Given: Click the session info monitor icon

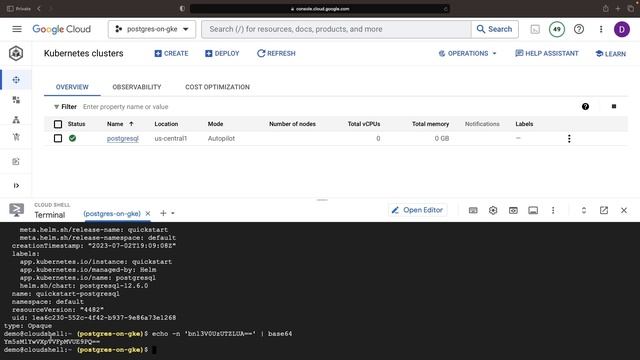Looking at the screenshot, I should tap(533, 210).
